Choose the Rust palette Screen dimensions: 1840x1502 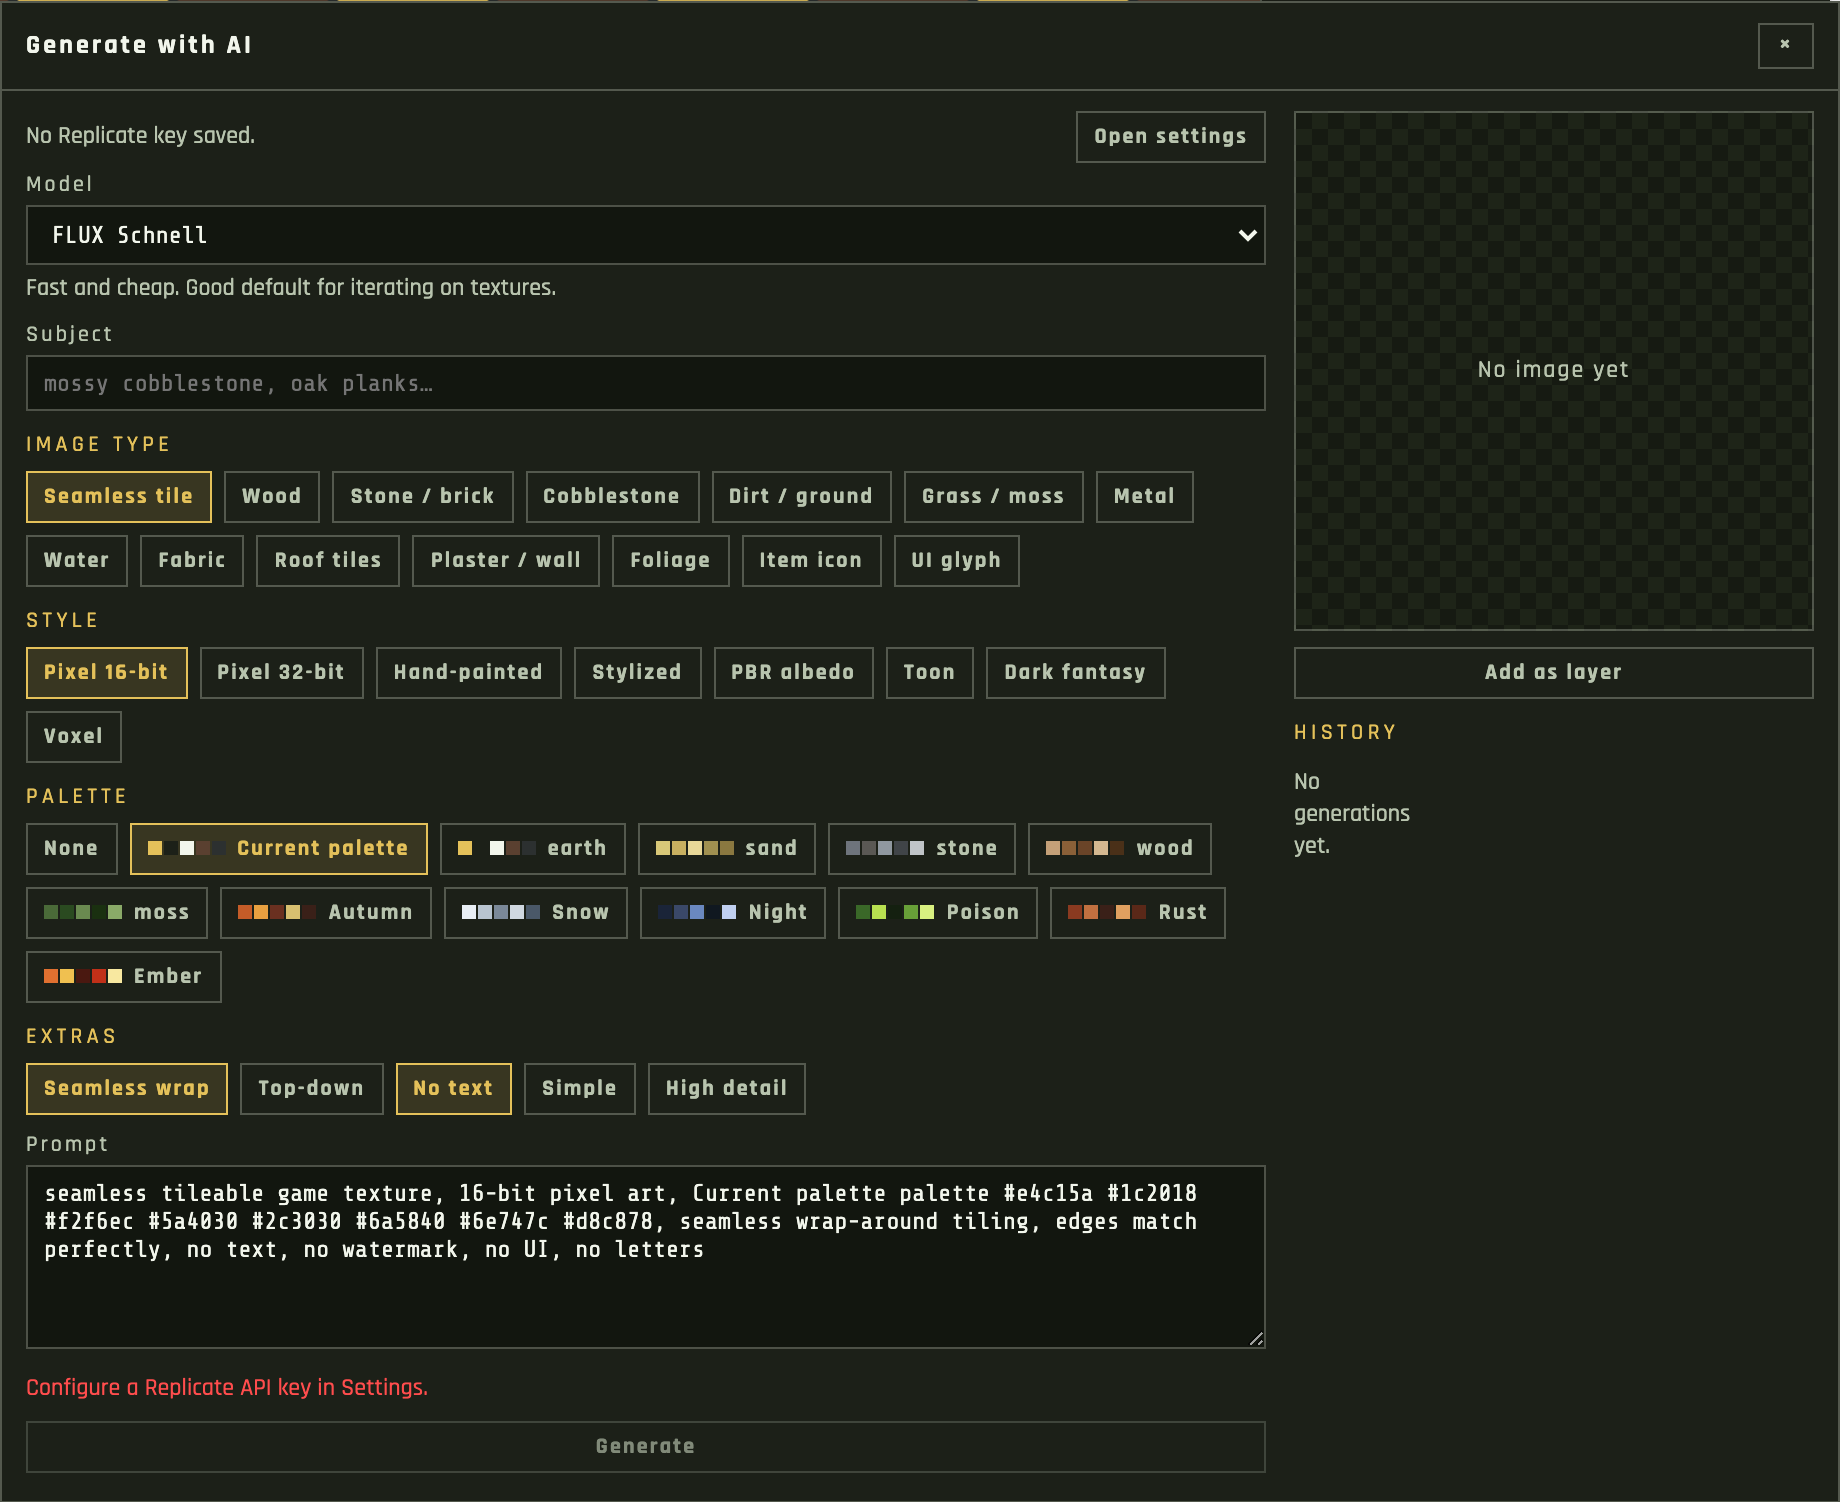point(1137,912)
